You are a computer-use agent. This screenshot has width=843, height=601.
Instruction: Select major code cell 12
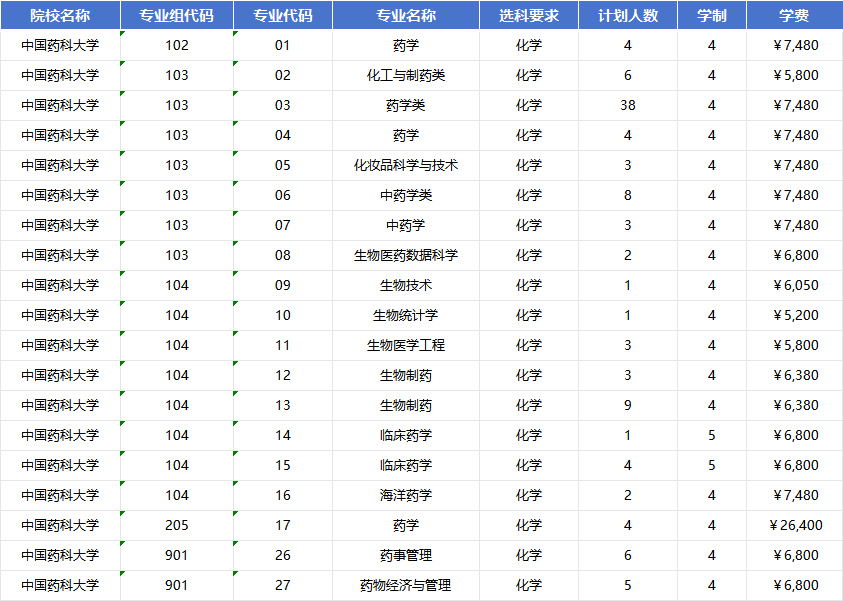pos(283,375)
